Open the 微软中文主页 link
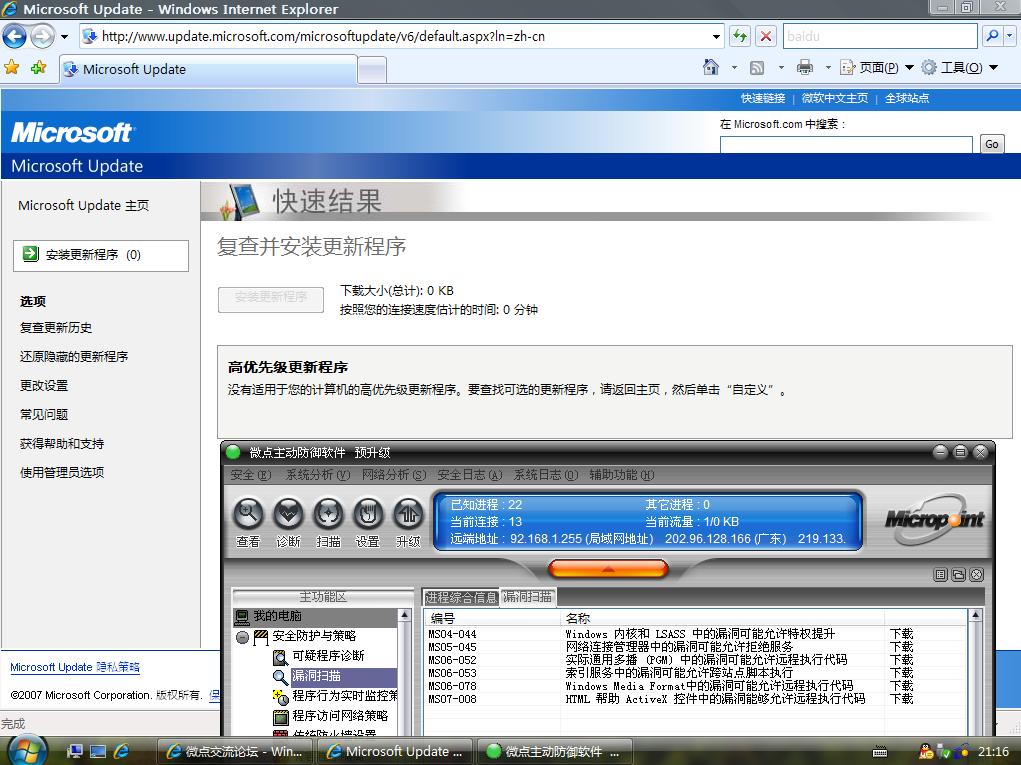Image resolution: width=1021 pixels, height=765 pixels. [x=835, y=98]
